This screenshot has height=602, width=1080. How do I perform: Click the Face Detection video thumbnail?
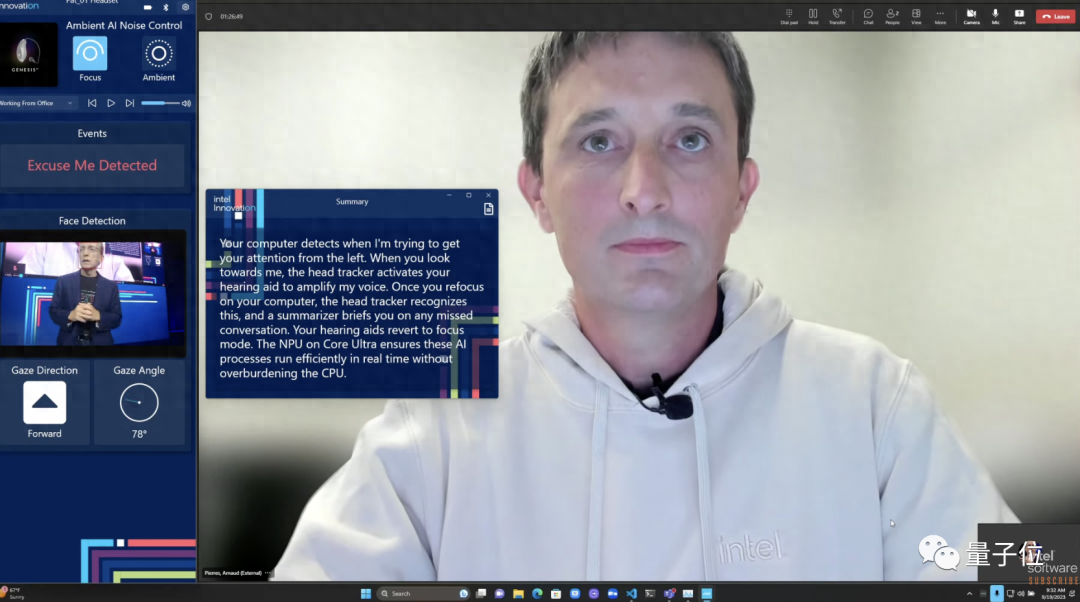click(x=93, y=290)
